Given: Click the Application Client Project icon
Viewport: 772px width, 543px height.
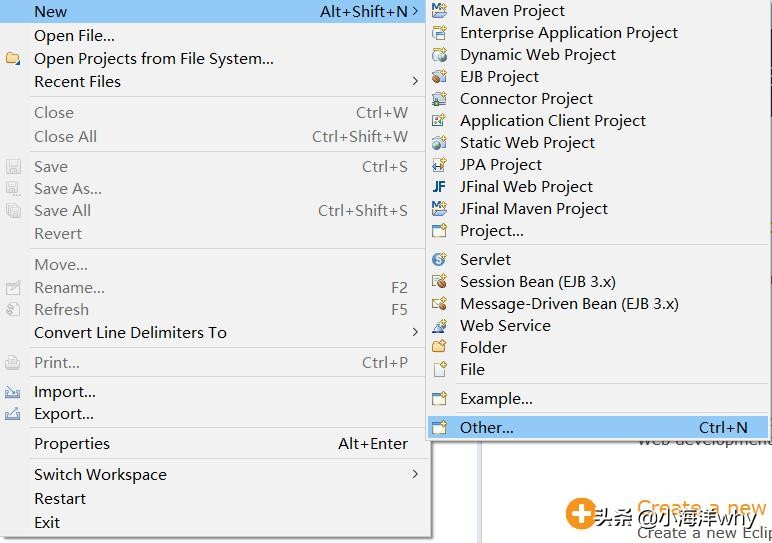Looking at the screenshot, I should point(439,121).
